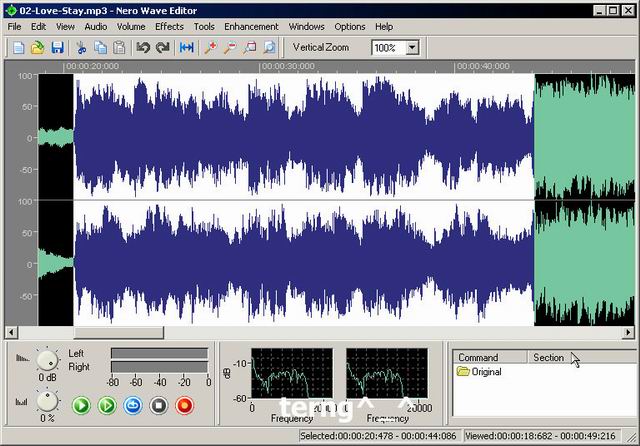Open the Options menu
The height and width of the screenshot is (446, 640).
point(350,27)
